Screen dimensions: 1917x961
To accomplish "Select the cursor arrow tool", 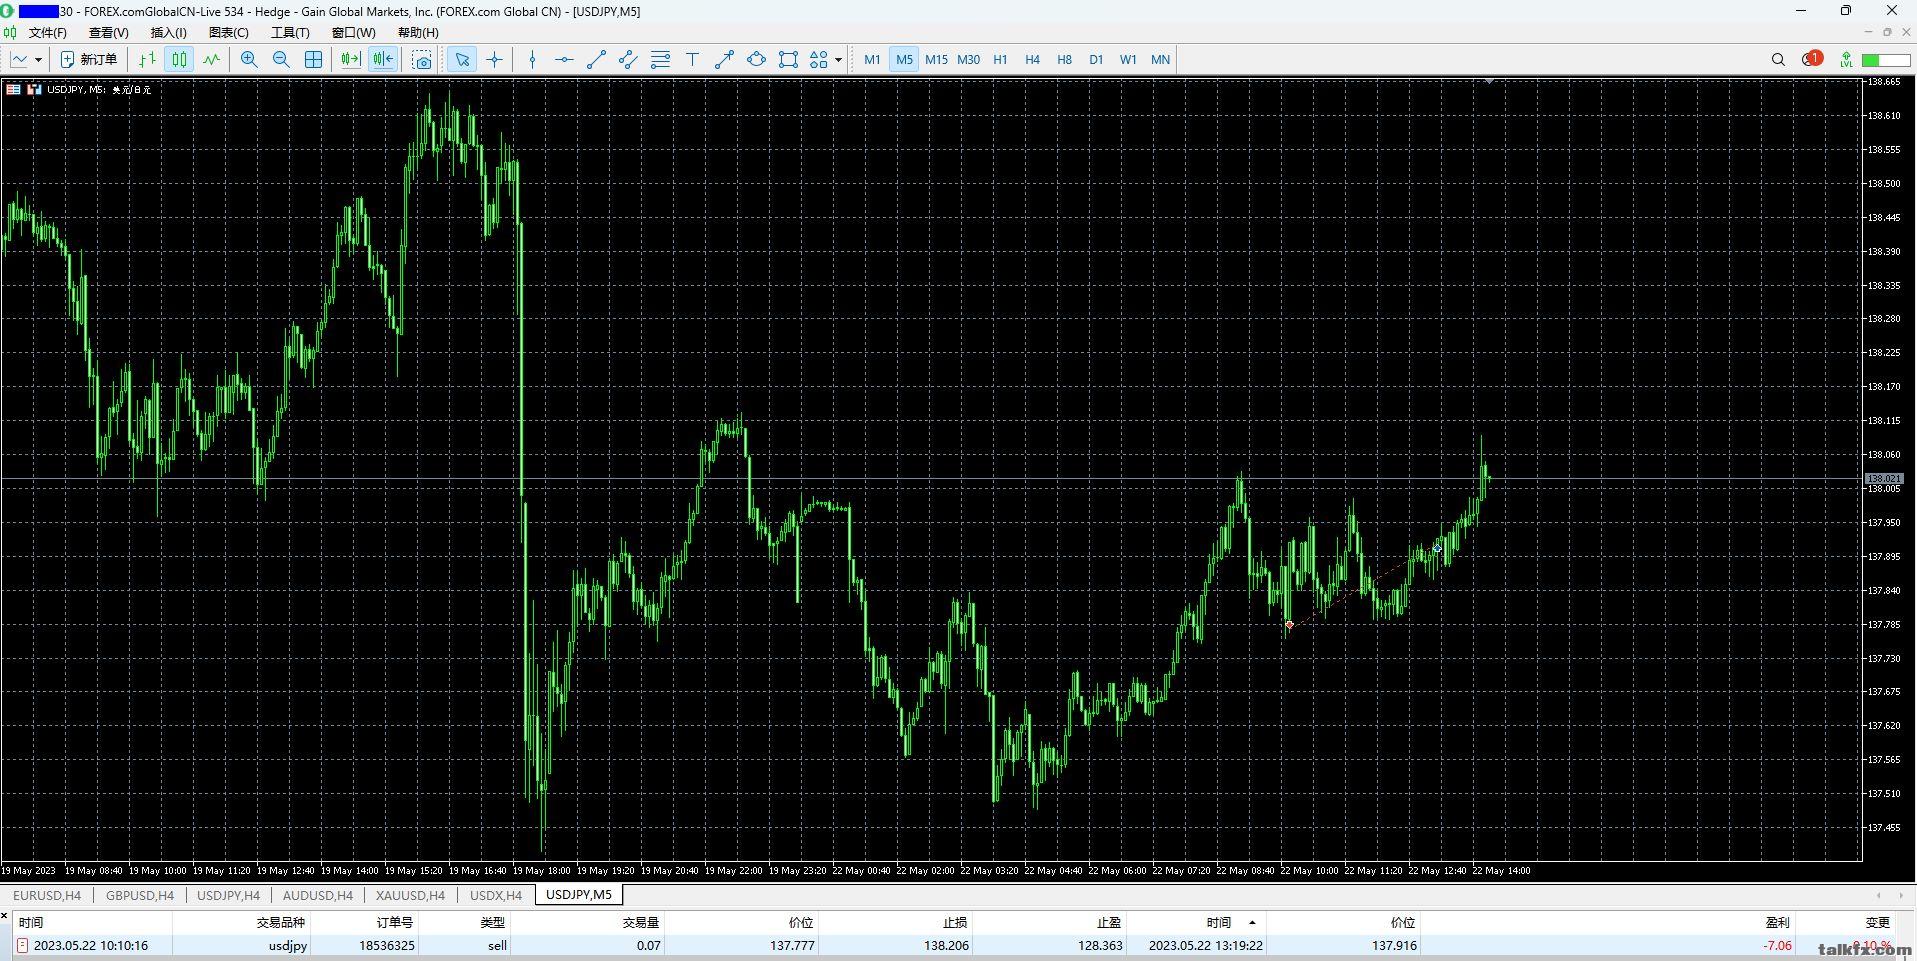I will coord(462,60).
